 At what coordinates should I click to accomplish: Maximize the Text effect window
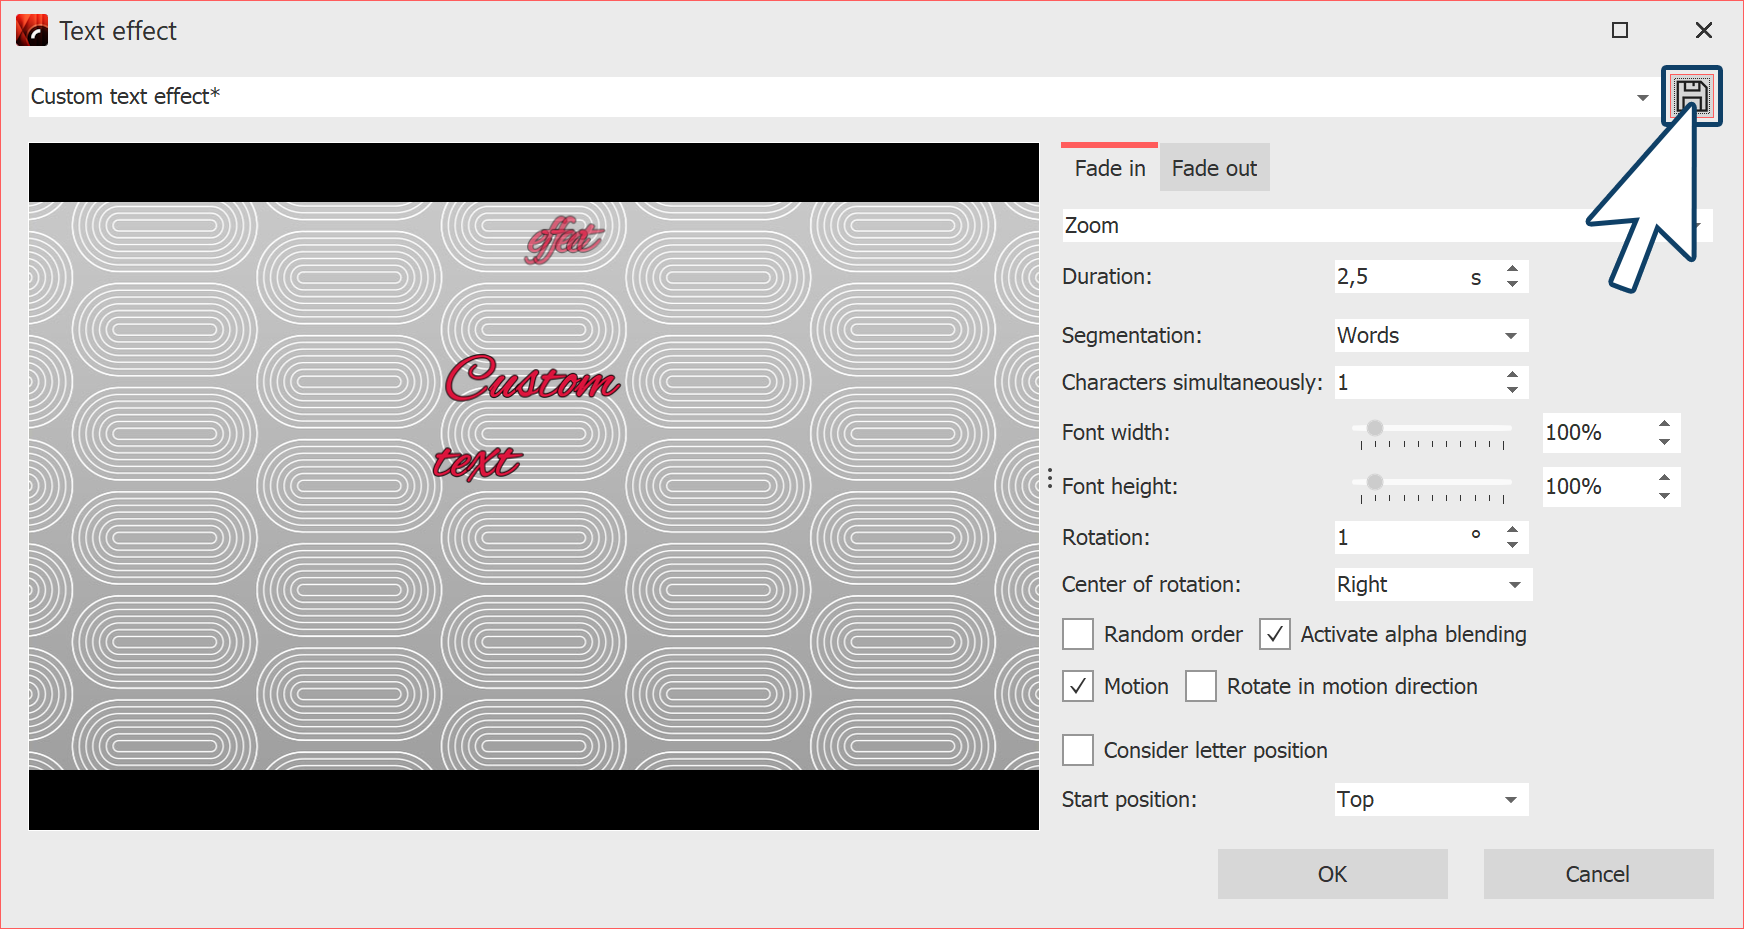tap(1620, 31)
